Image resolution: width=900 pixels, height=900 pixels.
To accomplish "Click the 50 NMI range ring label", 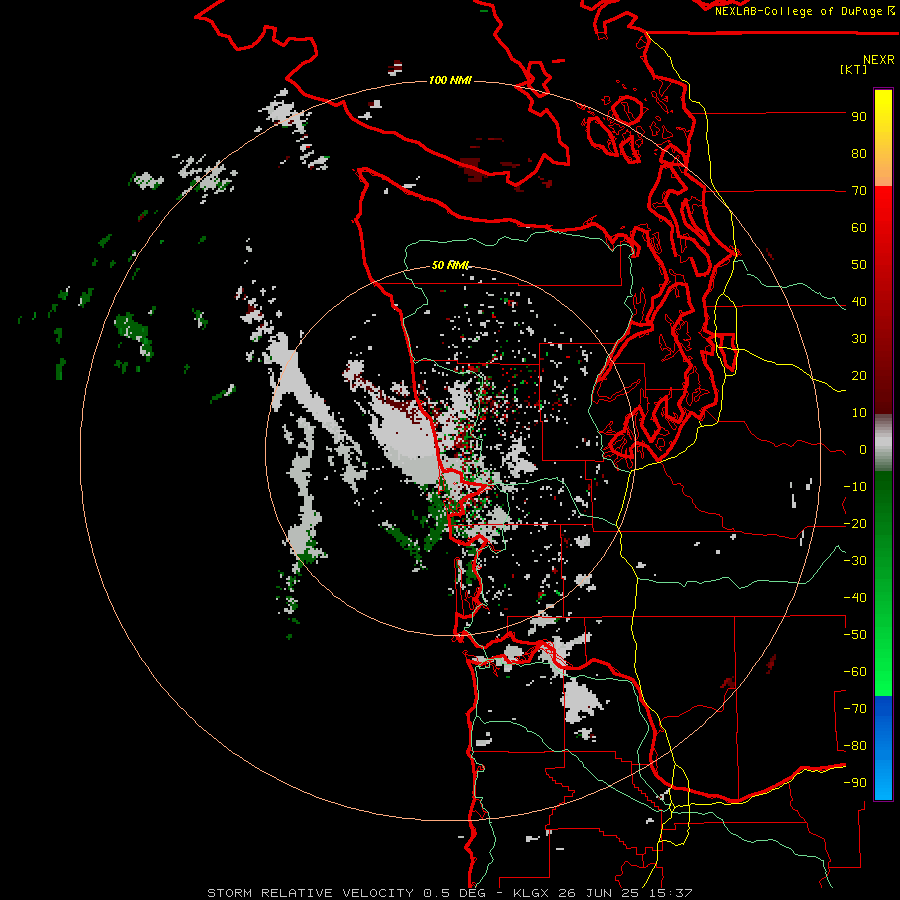I will [451, 265].
